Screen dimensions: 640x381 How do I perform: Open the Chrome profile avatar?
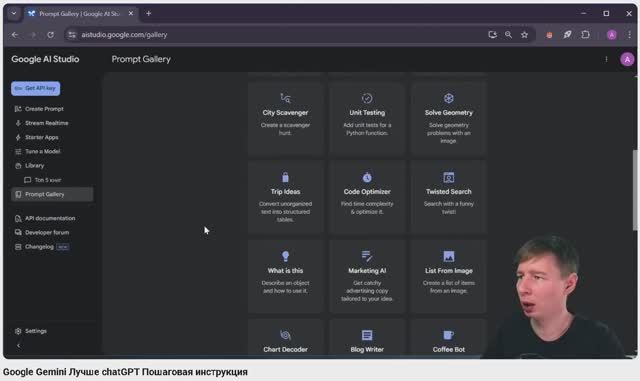pos(611,35)
